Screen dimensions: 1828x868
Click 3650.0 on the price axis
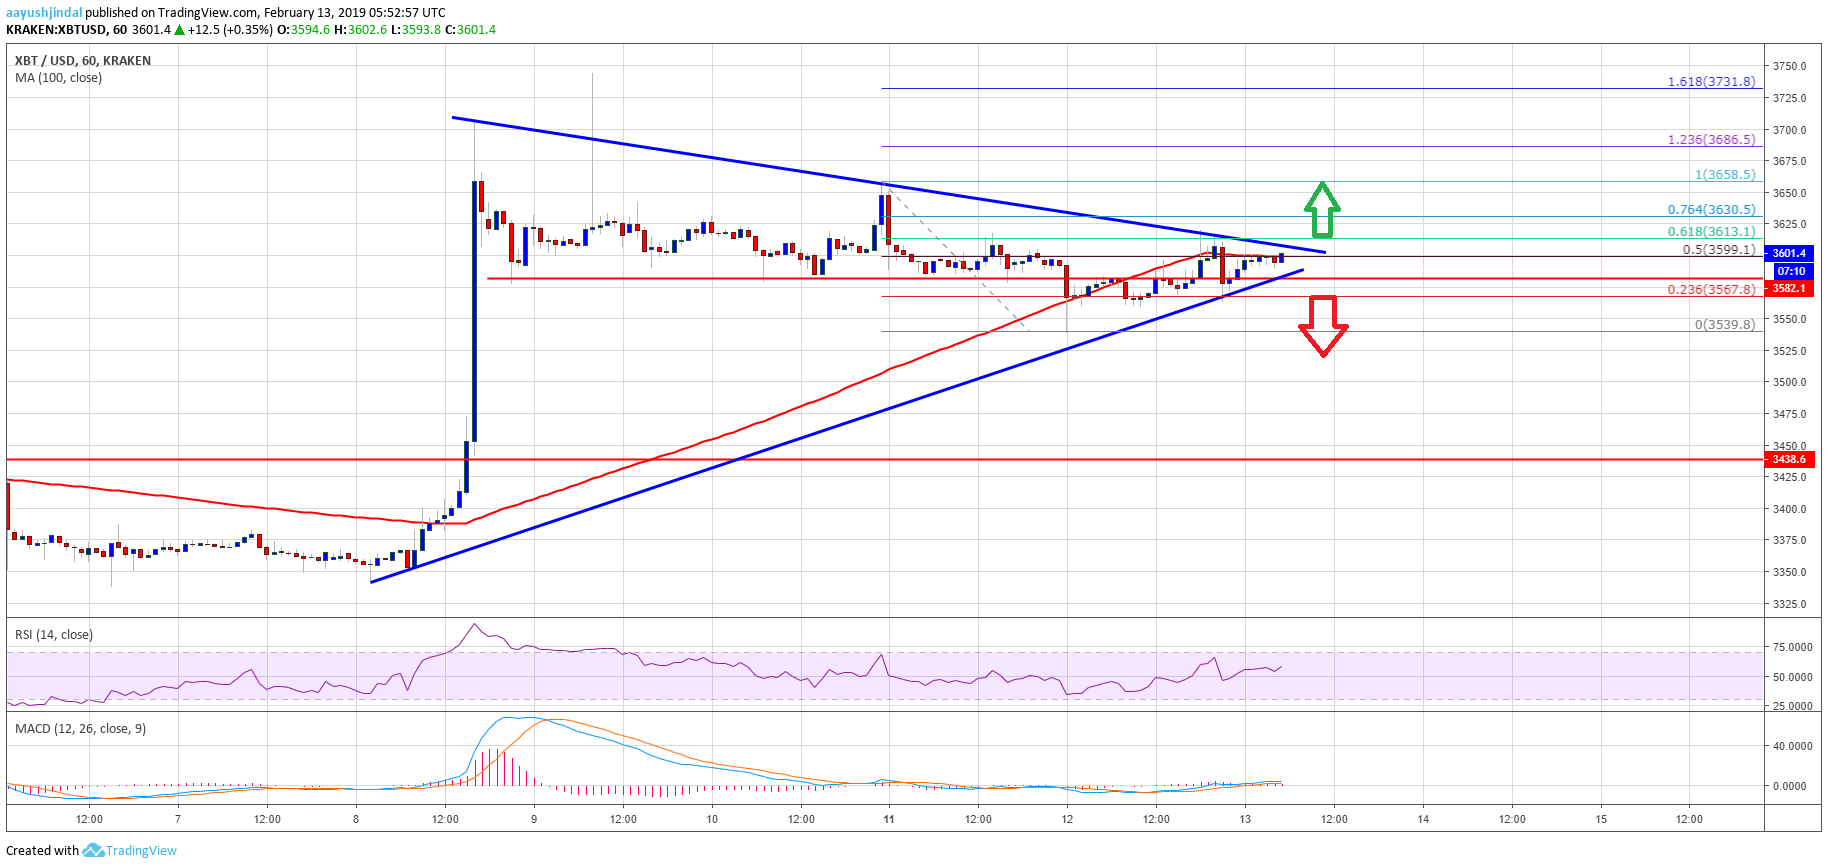[x=1789, y=193]
